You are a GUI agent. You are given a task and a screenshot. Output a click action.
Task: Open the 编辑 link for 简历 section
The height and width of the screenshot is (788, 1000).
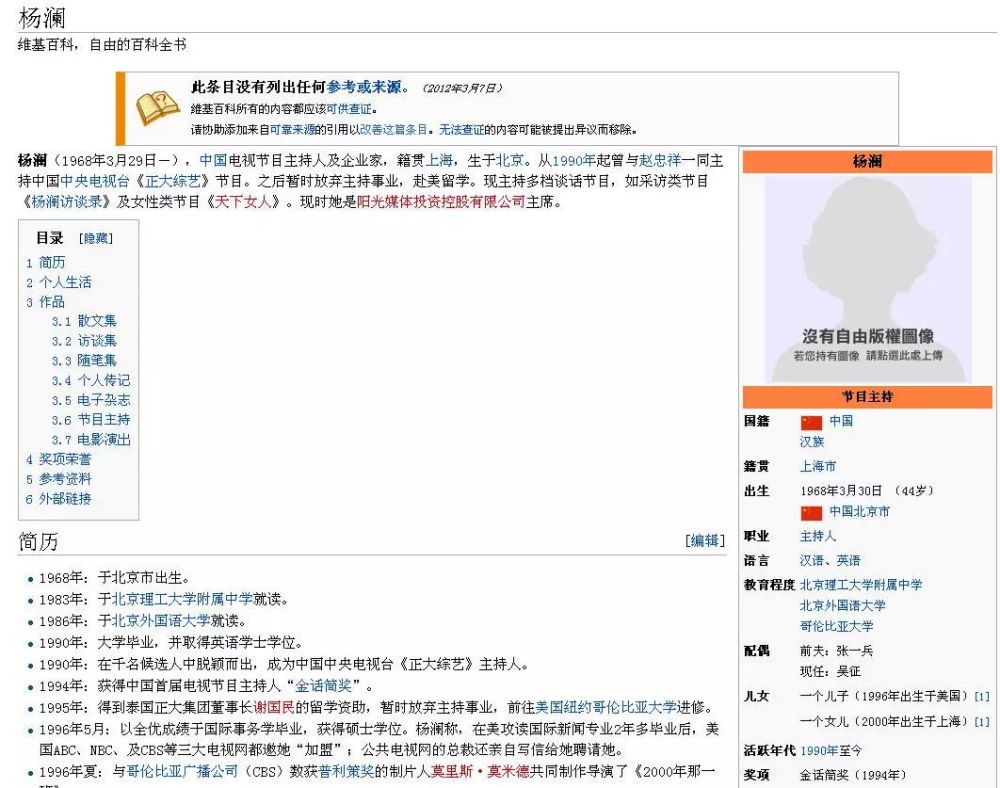coord(705,541)
